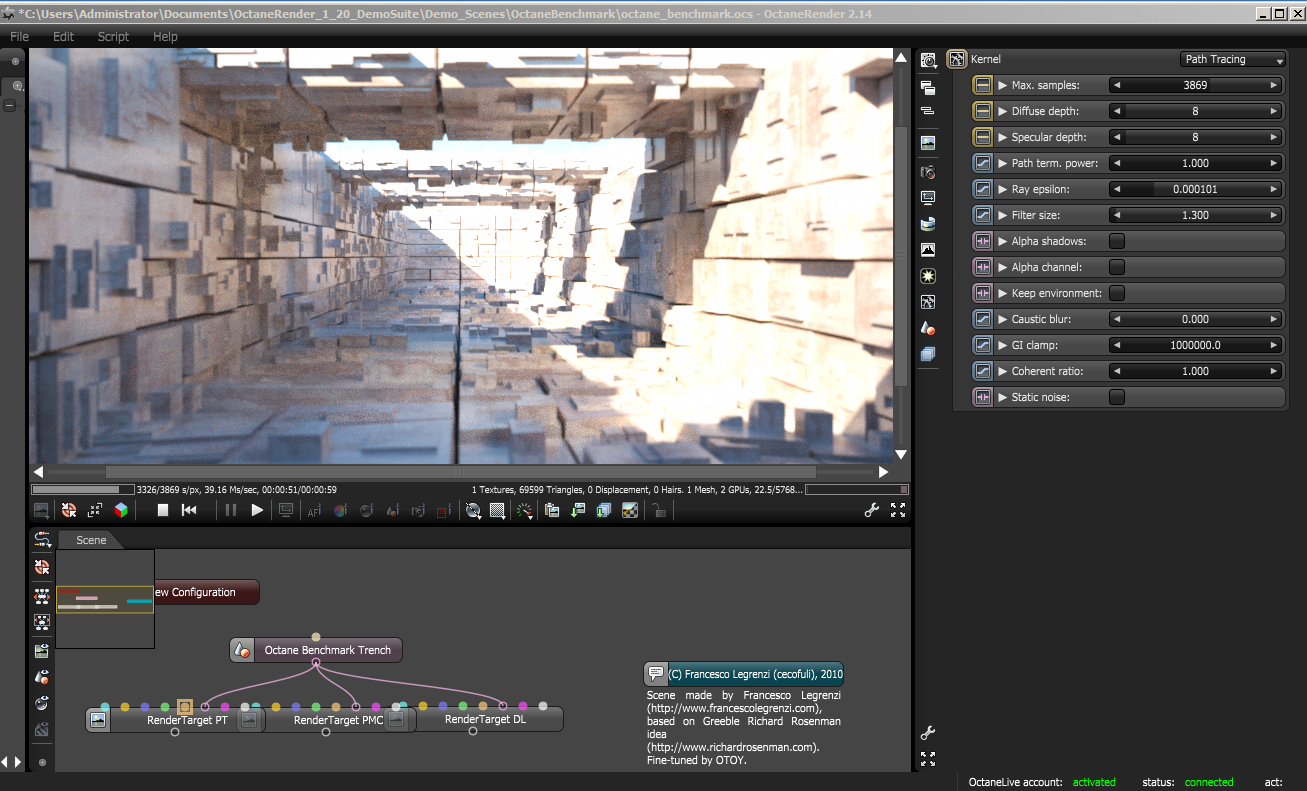Viewport: 1307px width, 791px height.
Task: Expand the Filter size row triangle
Action: pyautogui.click(x=1002, y=215)
